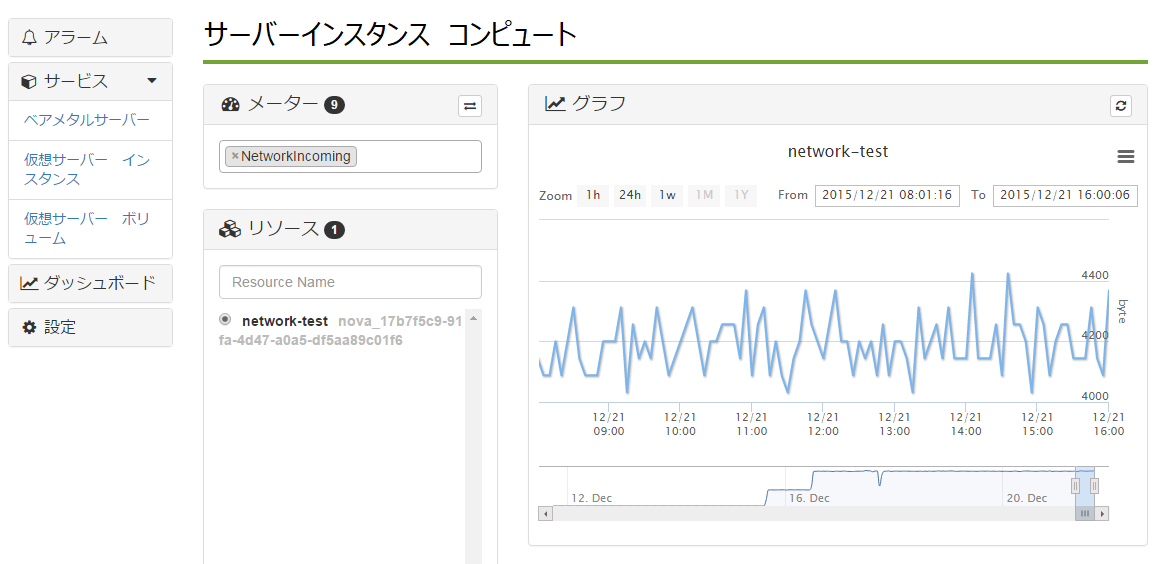The height and width of the screenshot is (564, 1159).
Task: Edit the From date field
Action: coord(887,195)
